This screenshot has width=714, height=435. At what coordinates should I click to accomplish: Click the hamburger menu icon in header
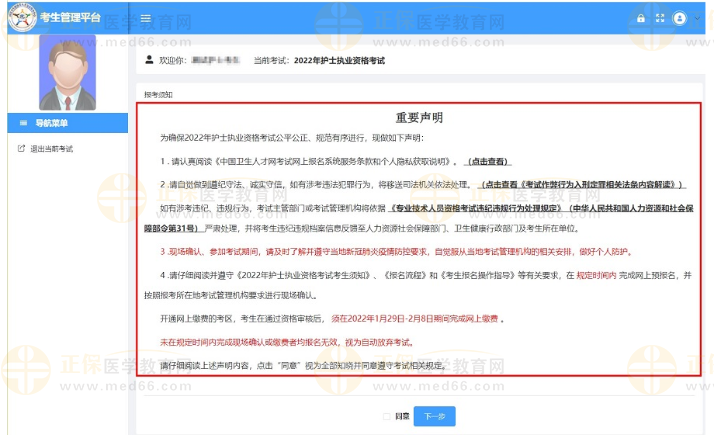[146, 18]
